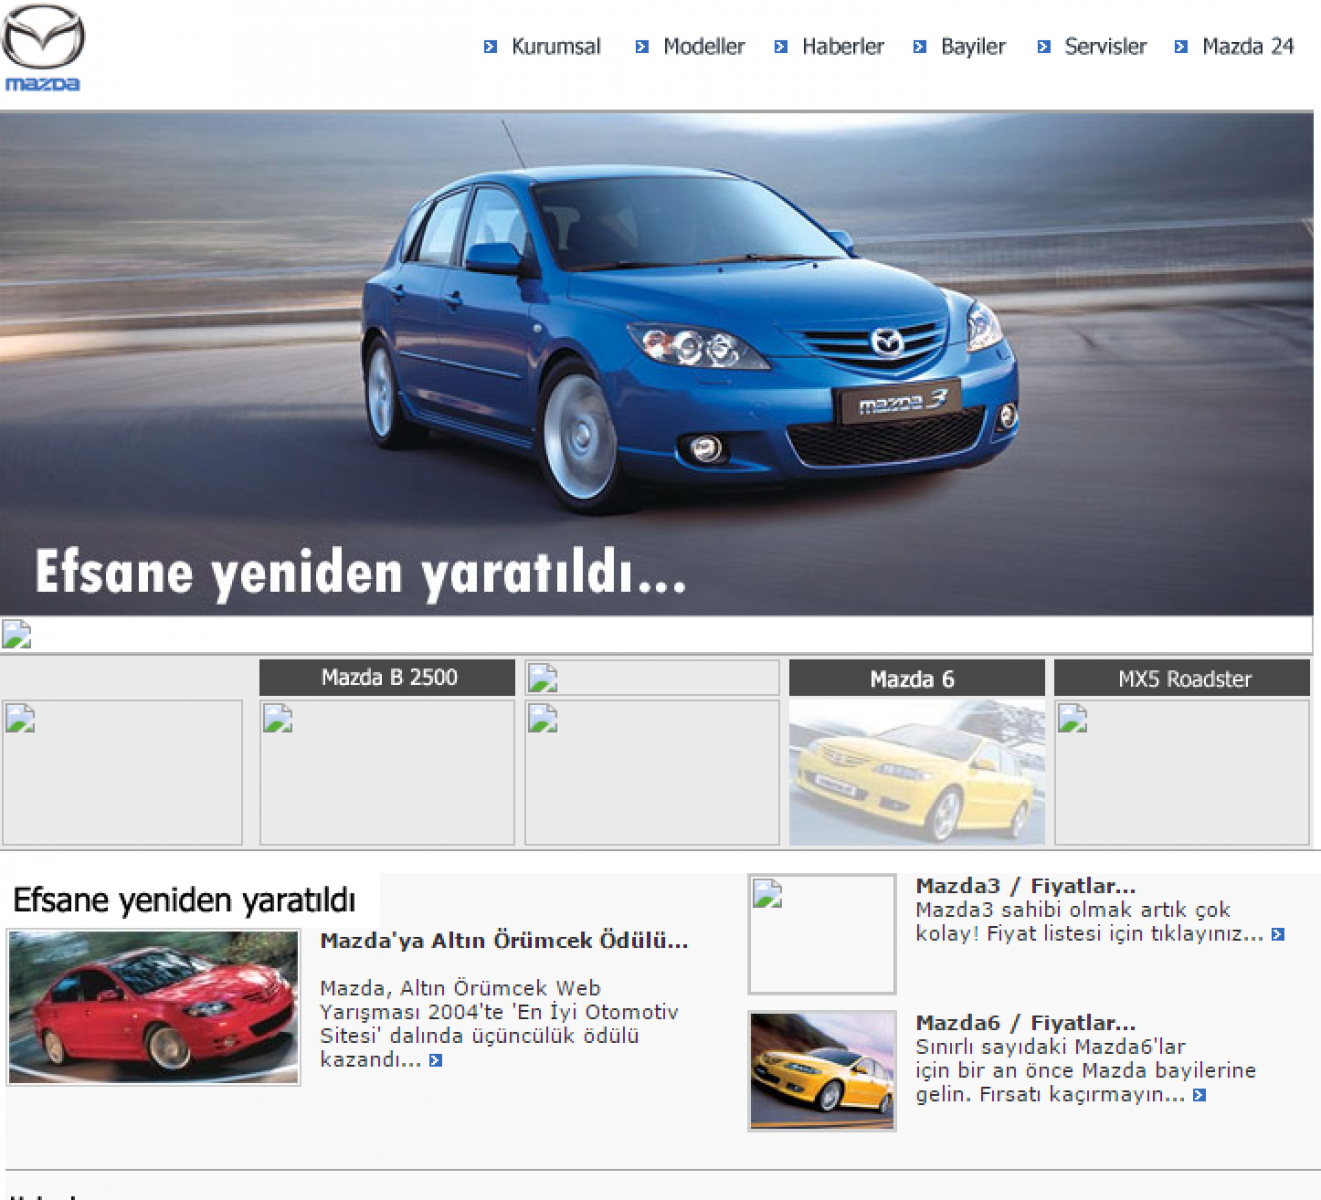This screenshot has height=1200, width=1321.
Task: Click the Mazda logo in the header
Action: coord(43,49)
